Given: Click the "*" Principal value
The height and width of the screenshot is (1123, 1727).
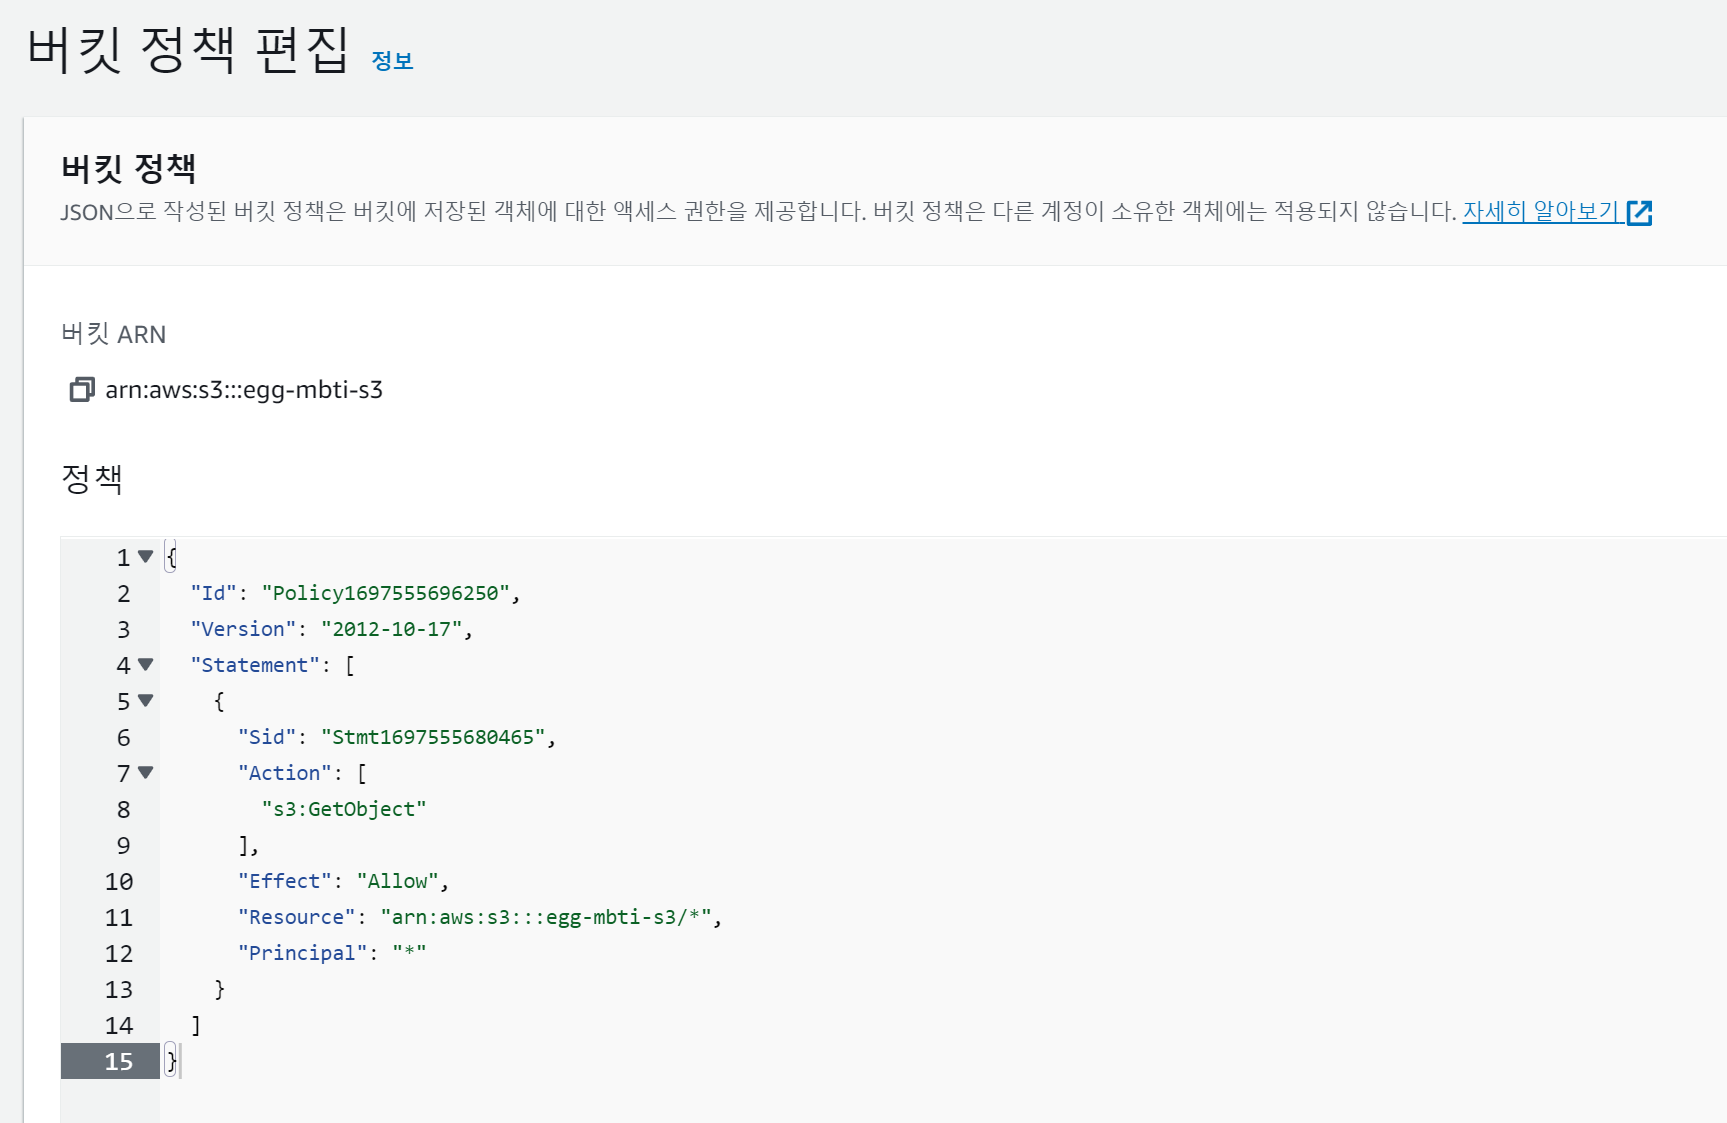Looking at the screenshot, I should click(x=409, y=953).
